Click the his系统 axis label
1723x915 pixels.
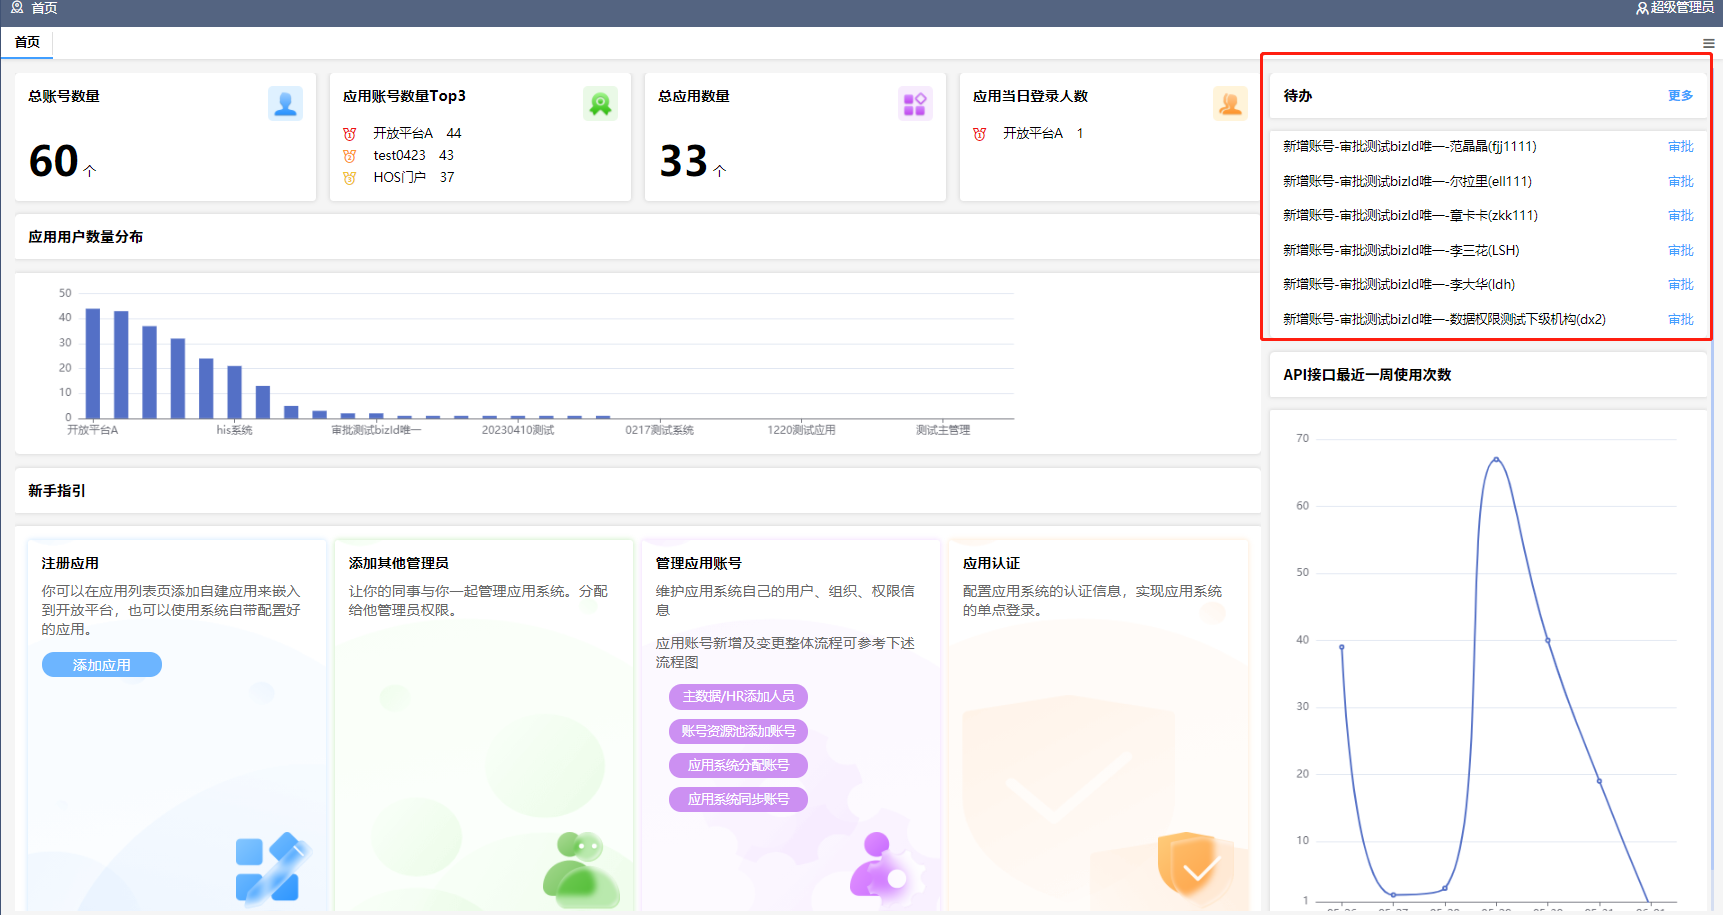tap(235, 431)
